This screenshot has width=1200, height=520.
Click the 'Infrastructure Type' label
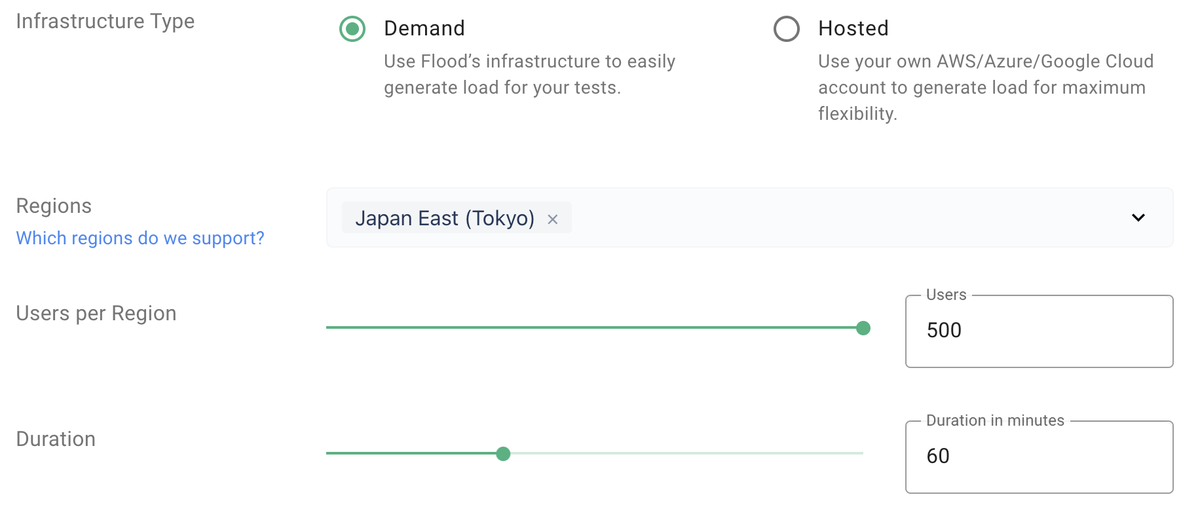tap(105, 21)
